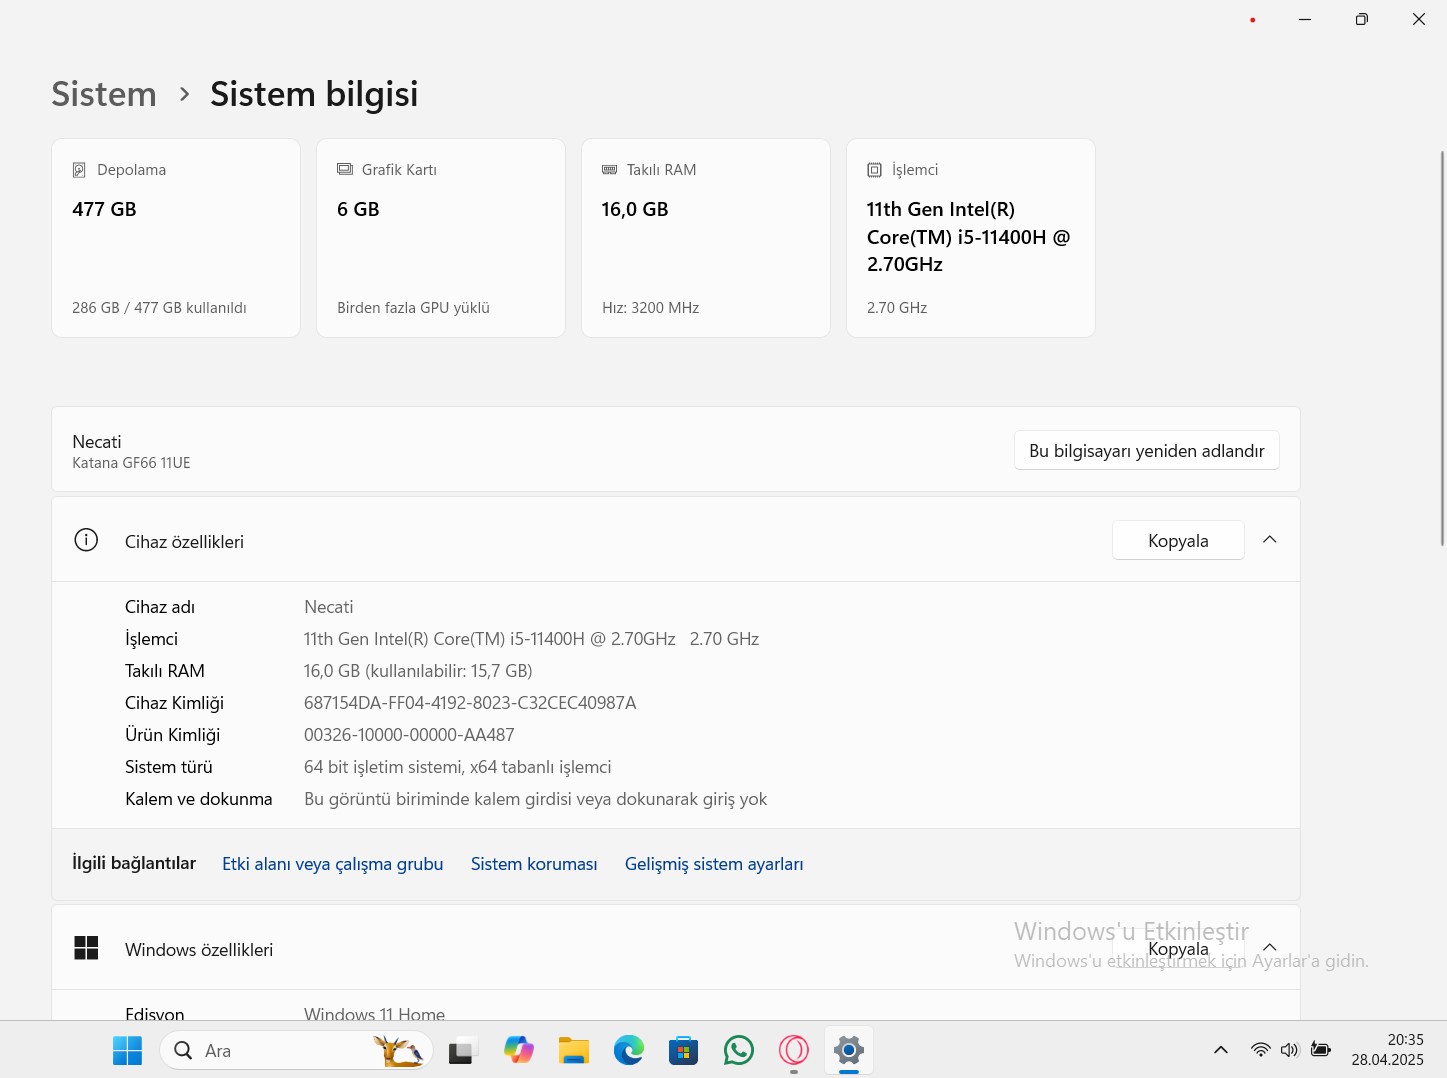The height and width of the screenshot is (1078, 1447).
Task: Launch Copilot from the taskbar
Action: (518, 1050)
